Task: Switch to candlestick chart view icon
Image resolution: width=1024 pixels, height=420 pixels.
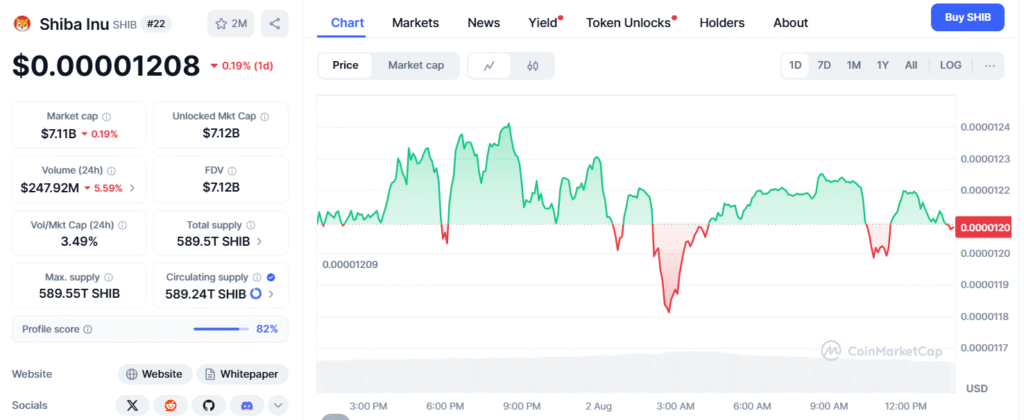Action: pos(532,65)
